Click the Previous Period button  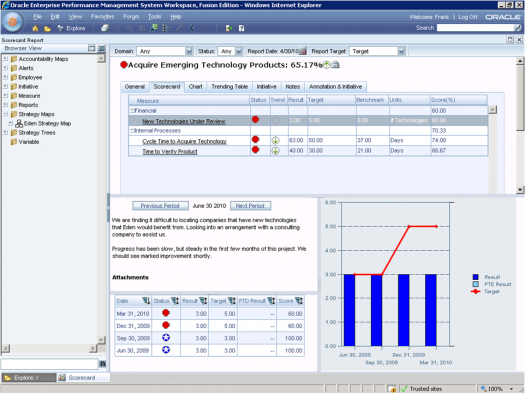click(160, 206)
